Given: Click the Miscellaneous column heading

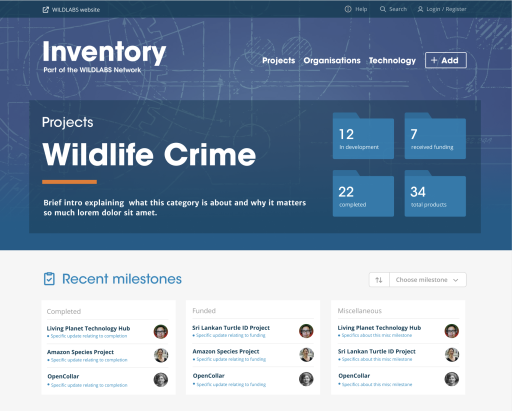Looking at the screenshot, I should point(360,311).
